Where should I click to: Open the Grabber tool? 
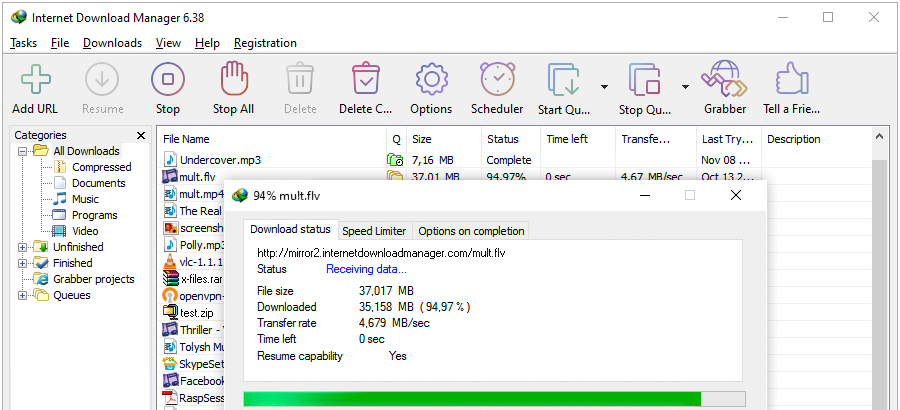tap(725, 79)
